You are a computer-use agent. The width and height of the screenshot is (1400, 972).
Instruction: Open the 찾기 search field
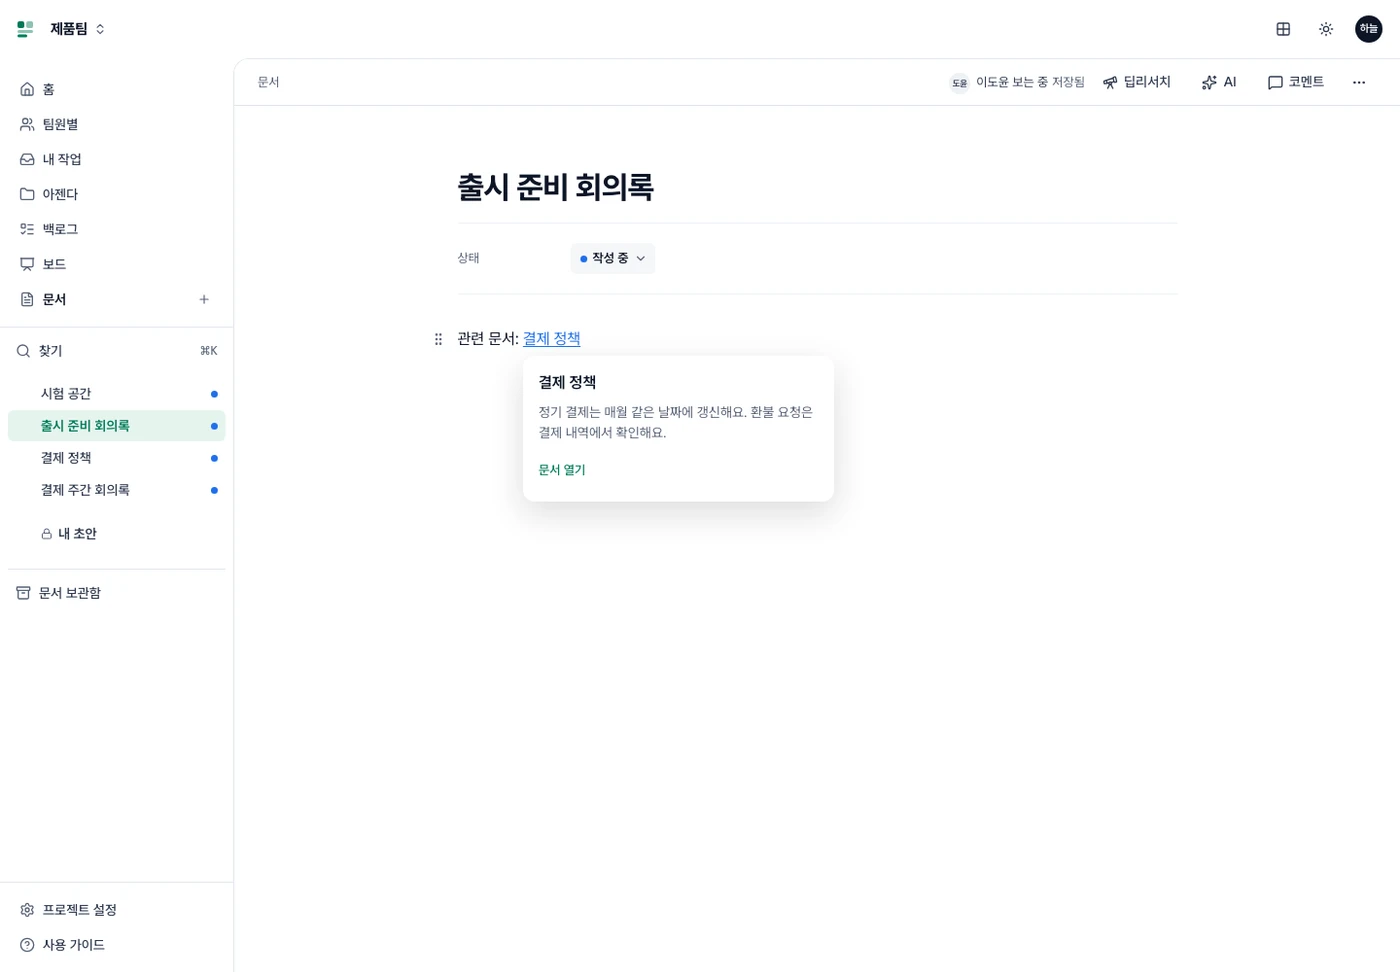[116, 351]
